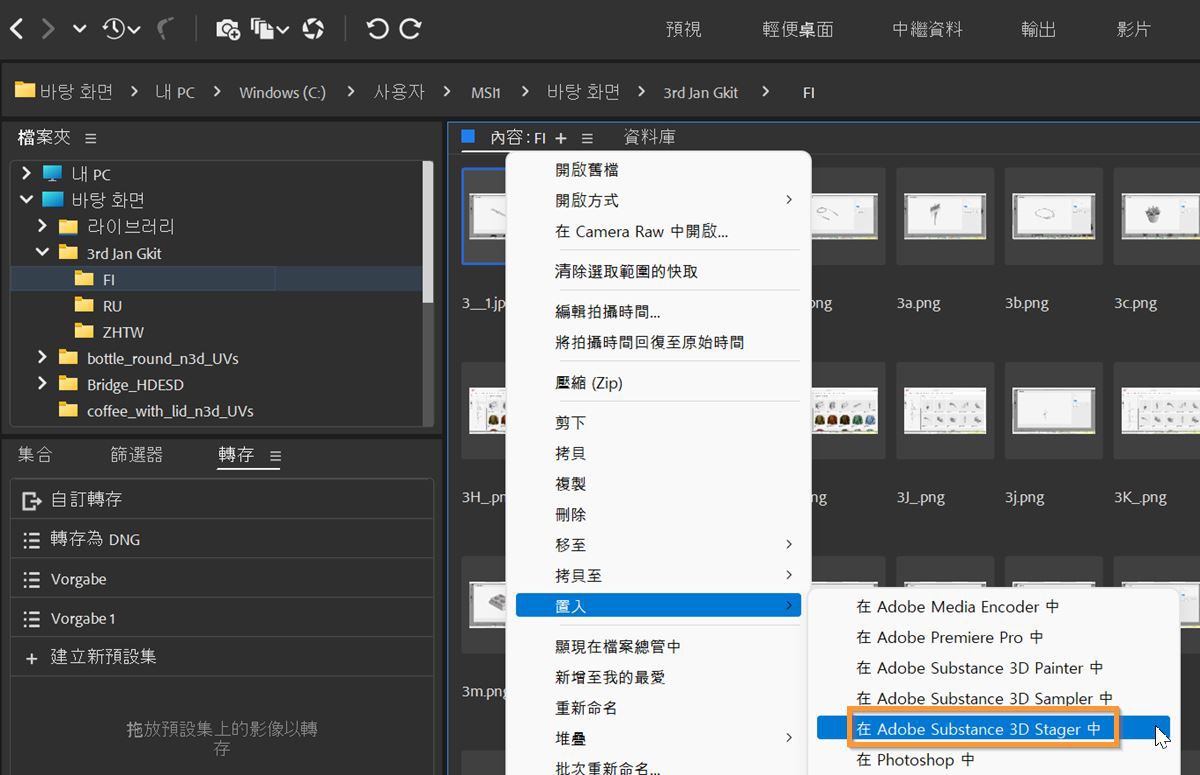Rotate 90 degrees counterclockwise

click(377, 29)
